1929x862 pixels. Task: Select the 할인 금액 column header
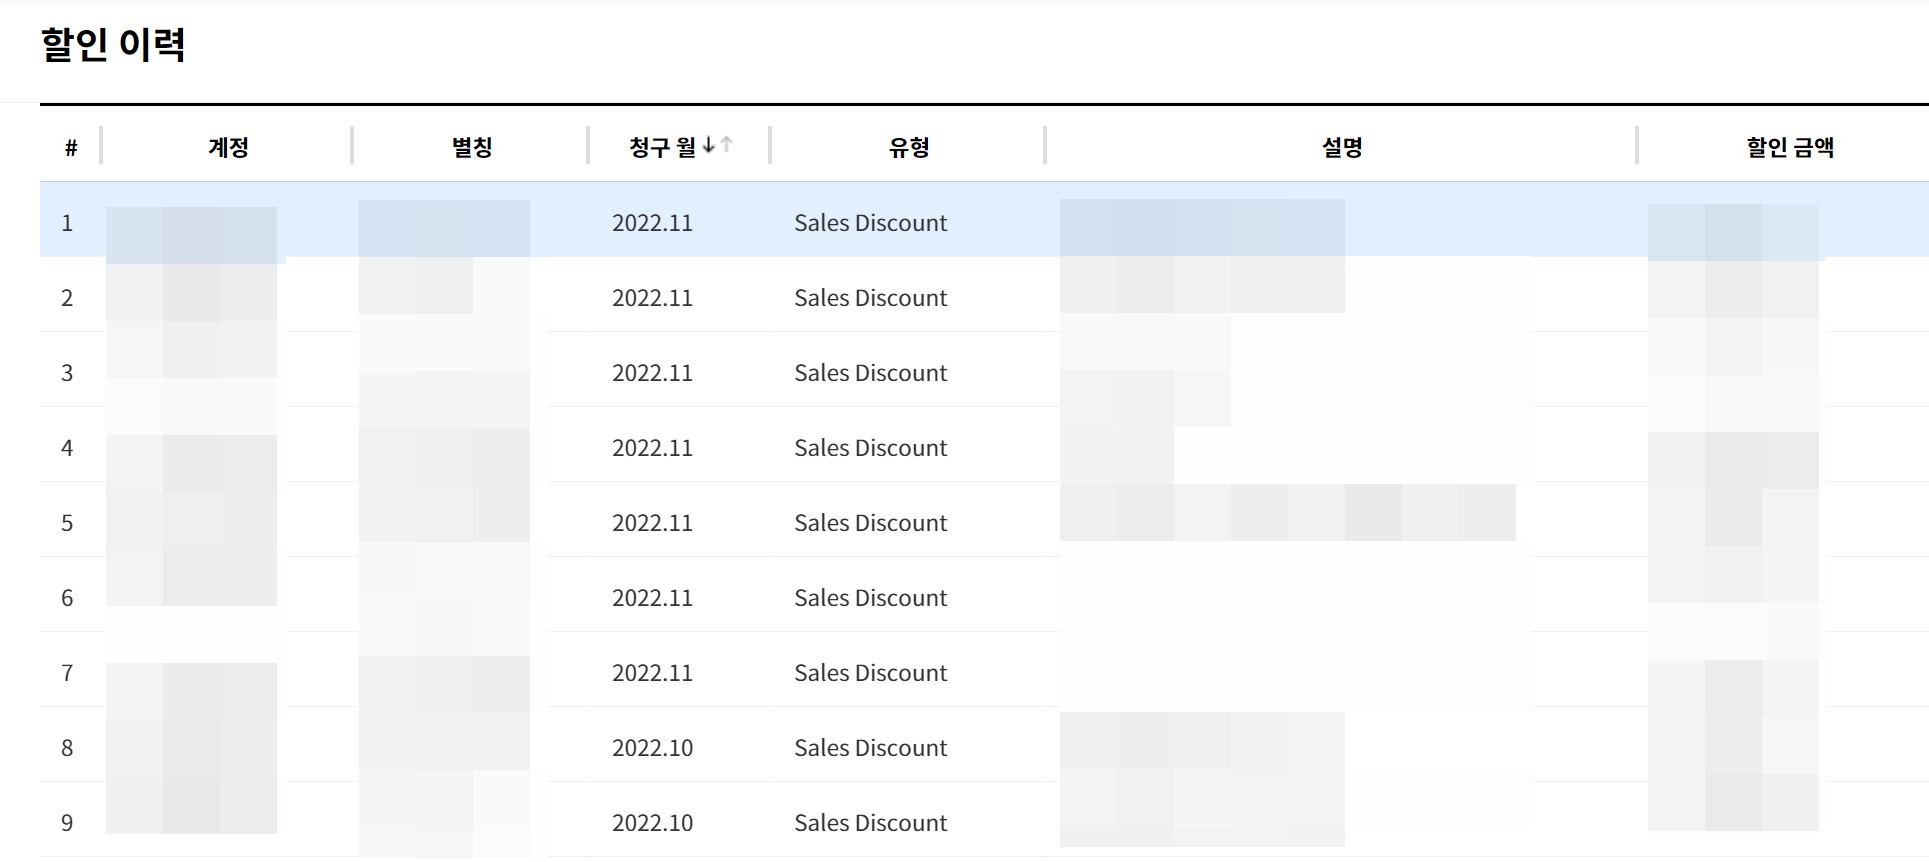[1789, 147]
